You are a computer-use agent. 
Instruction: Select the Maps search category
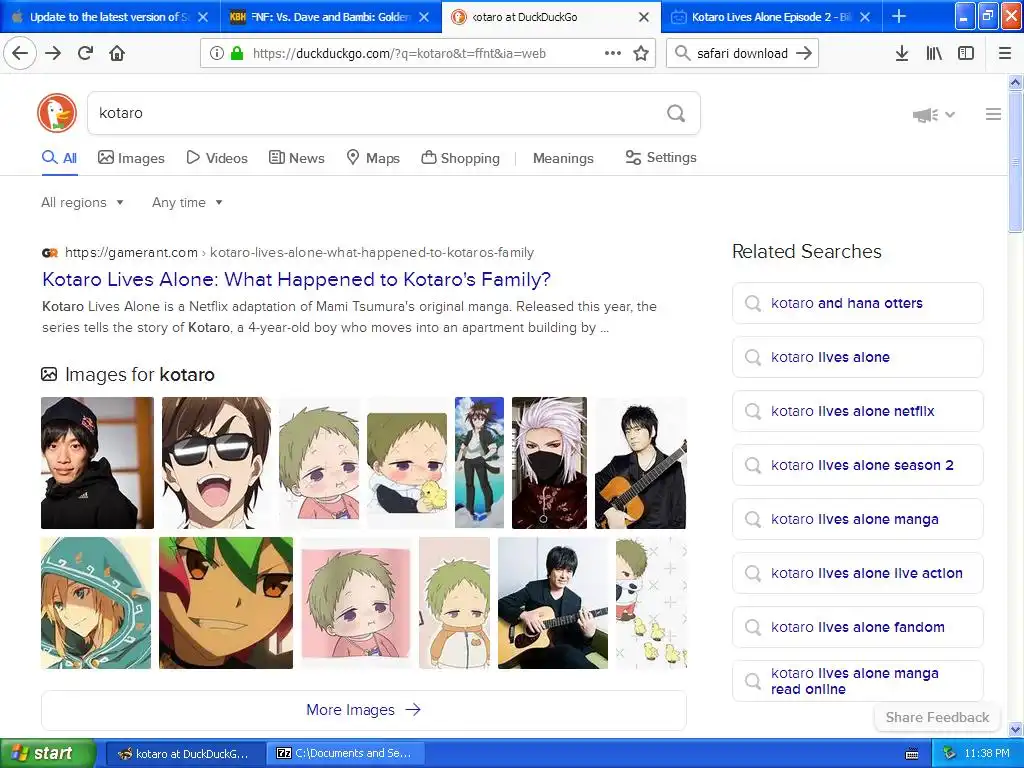pos(373,158)
